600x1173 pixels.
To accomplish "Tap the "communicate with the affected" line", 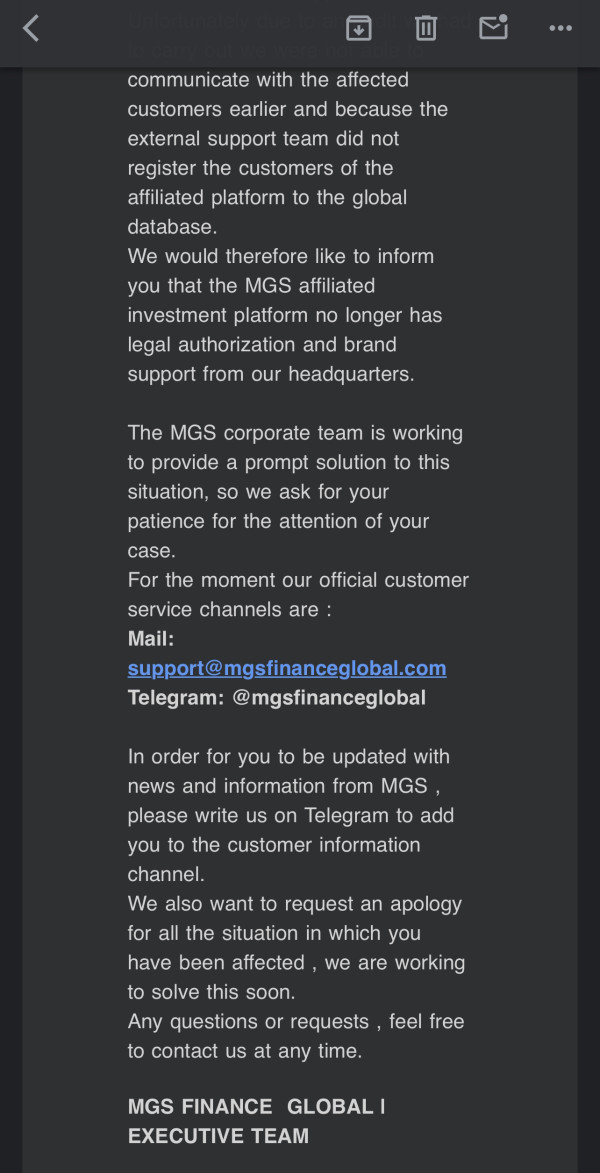I will tap(268, 79).
